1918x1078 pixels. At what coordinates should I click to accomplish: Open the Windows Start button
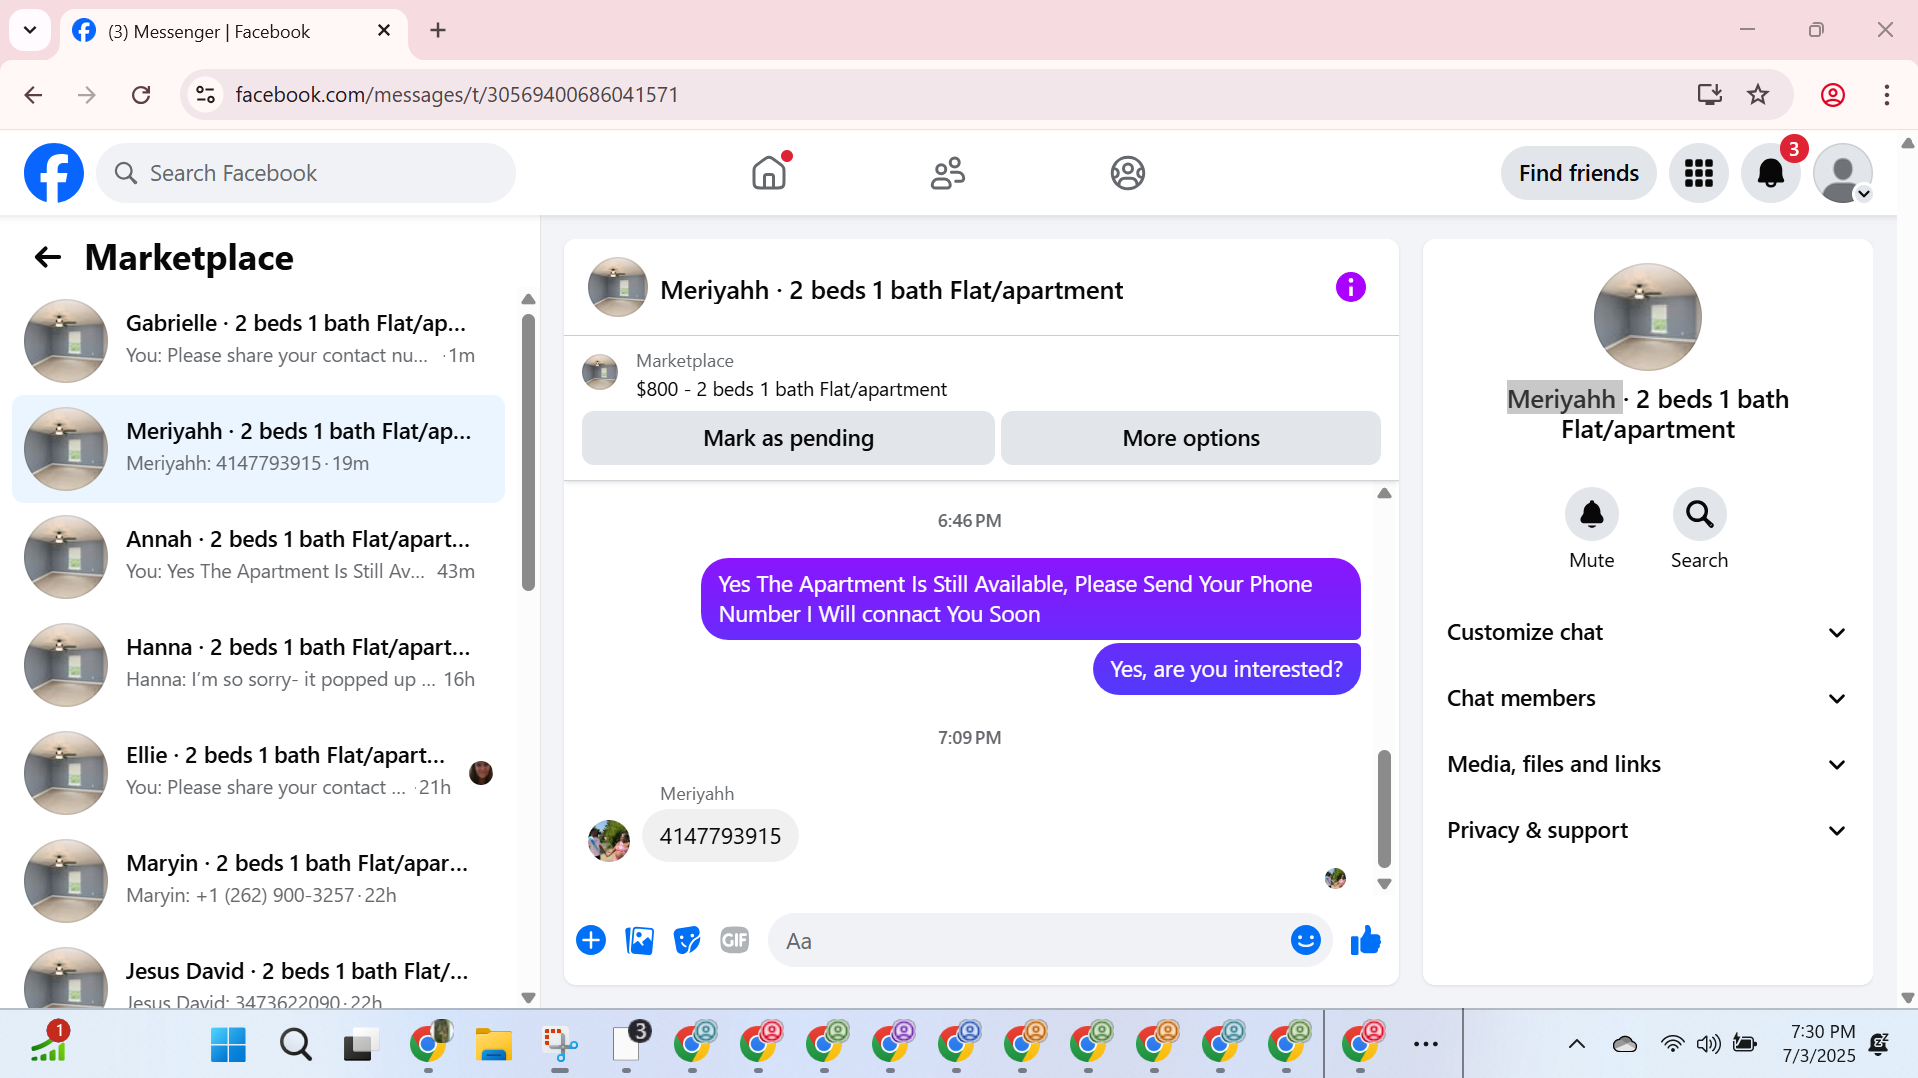(228, 1045)
